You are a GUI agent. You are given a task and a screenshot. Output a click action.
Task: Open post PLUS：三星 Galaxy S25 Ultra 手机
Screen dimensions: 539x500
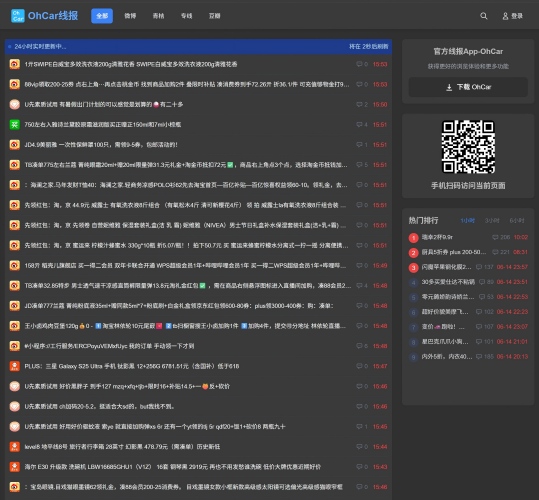pos(132,366)
